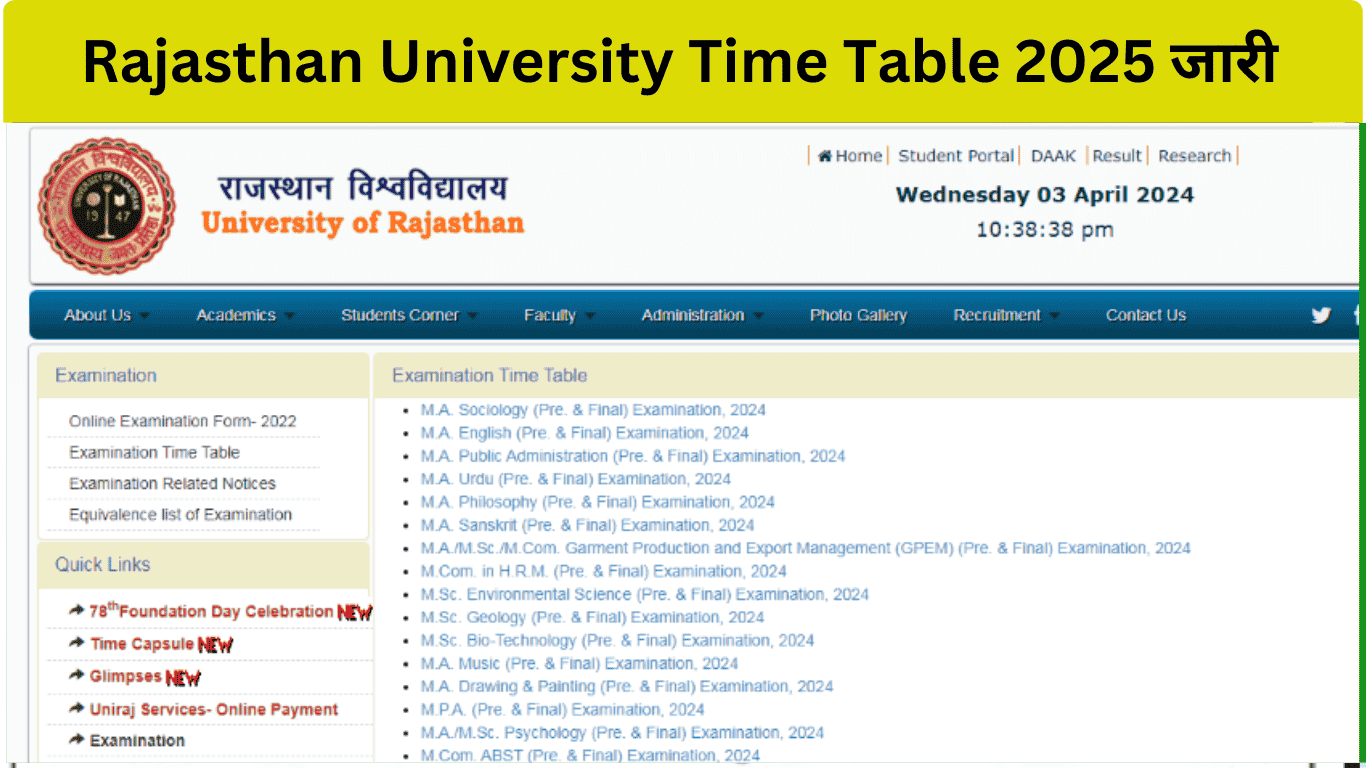1366x768 pixels.
Task: Expand the Recruitment dropdown
Action: tap(998, 315)
